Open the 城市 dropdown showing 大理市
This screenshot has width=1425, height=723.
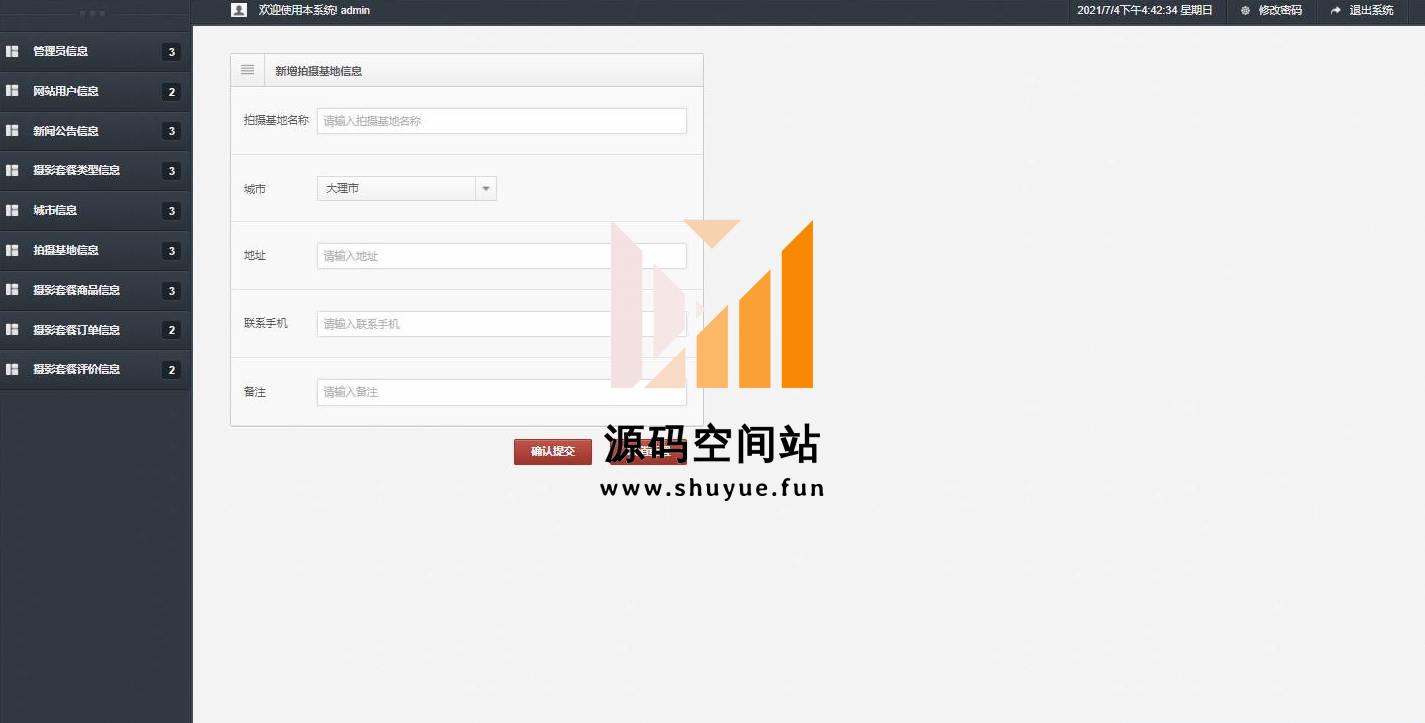[x=397, y=188]
